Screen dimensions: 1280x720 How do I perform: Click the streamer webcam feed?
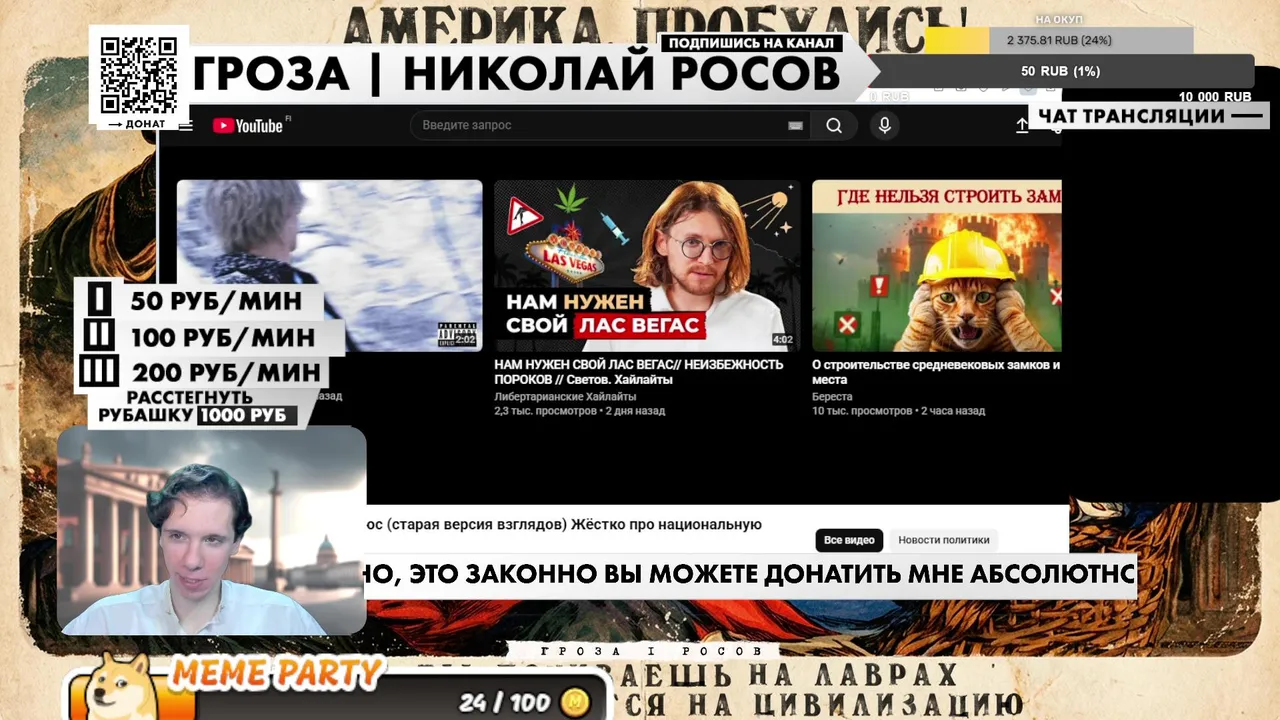pyautogui.click(x=212, y=530)
